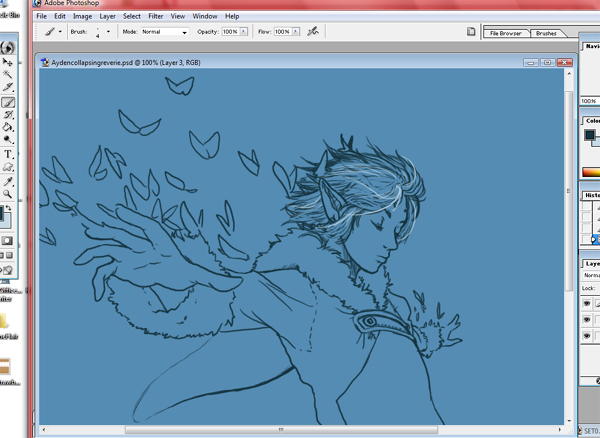
Task: Toggle visibility of the bottom layer eye
Action: tap(587, 335)
